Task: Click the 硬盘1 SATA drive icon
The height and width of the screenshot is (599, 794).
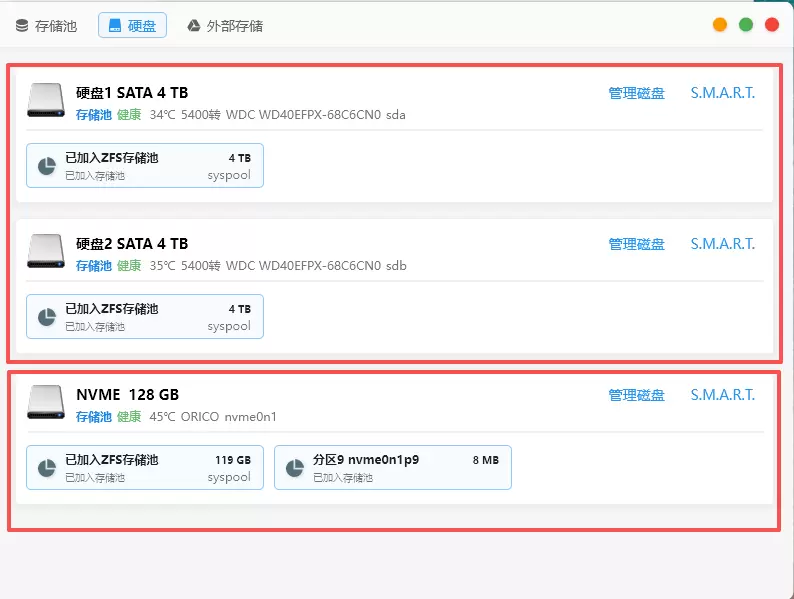Action: pos(46,101)
